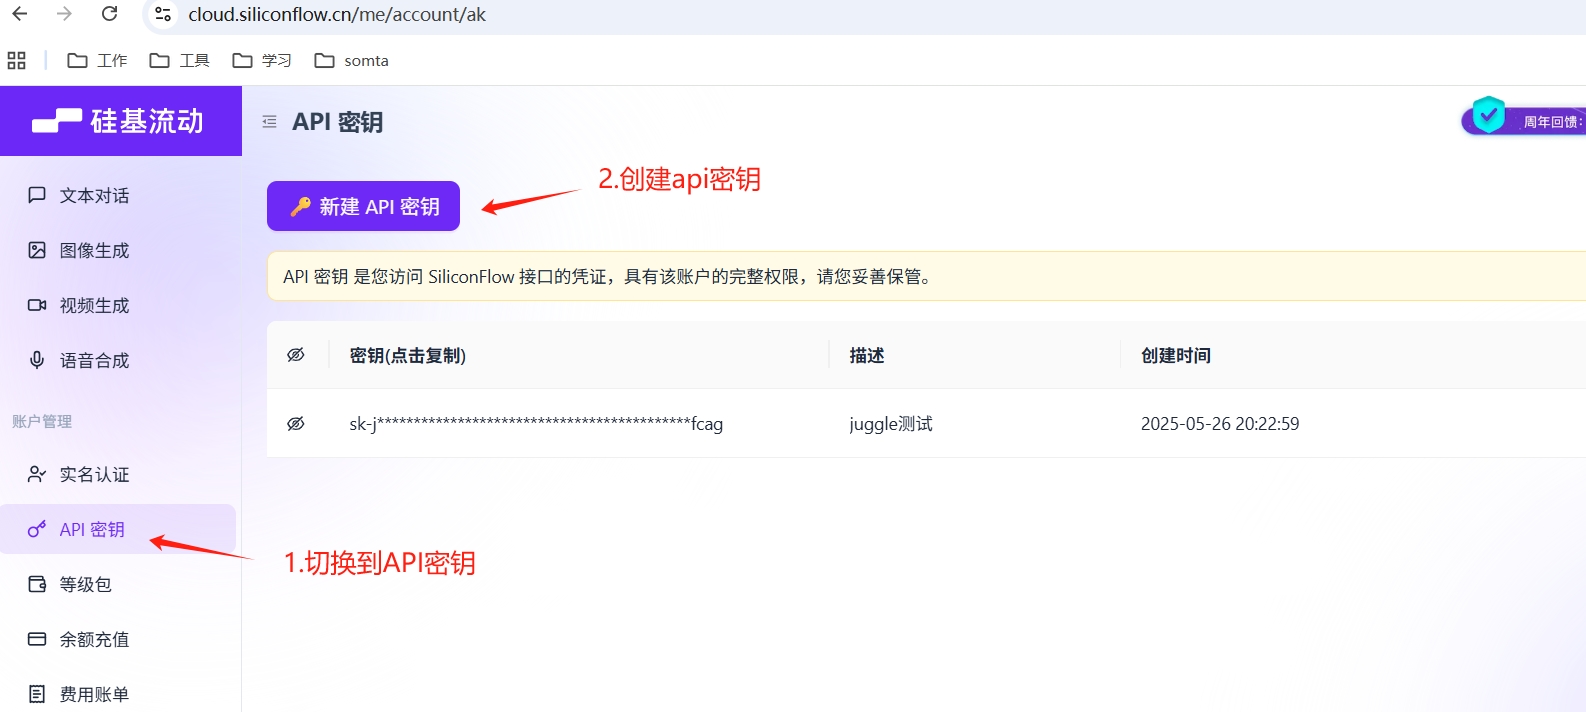Click the 语音合成 microphone icon
The width and height of the screenshot is (1586, 712).
click(37, 360)
